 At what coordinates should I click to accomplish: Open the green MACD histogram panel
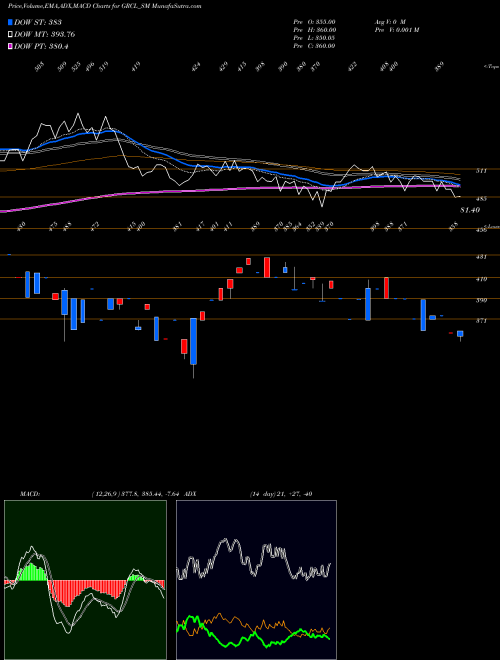[x=85, y=580]
